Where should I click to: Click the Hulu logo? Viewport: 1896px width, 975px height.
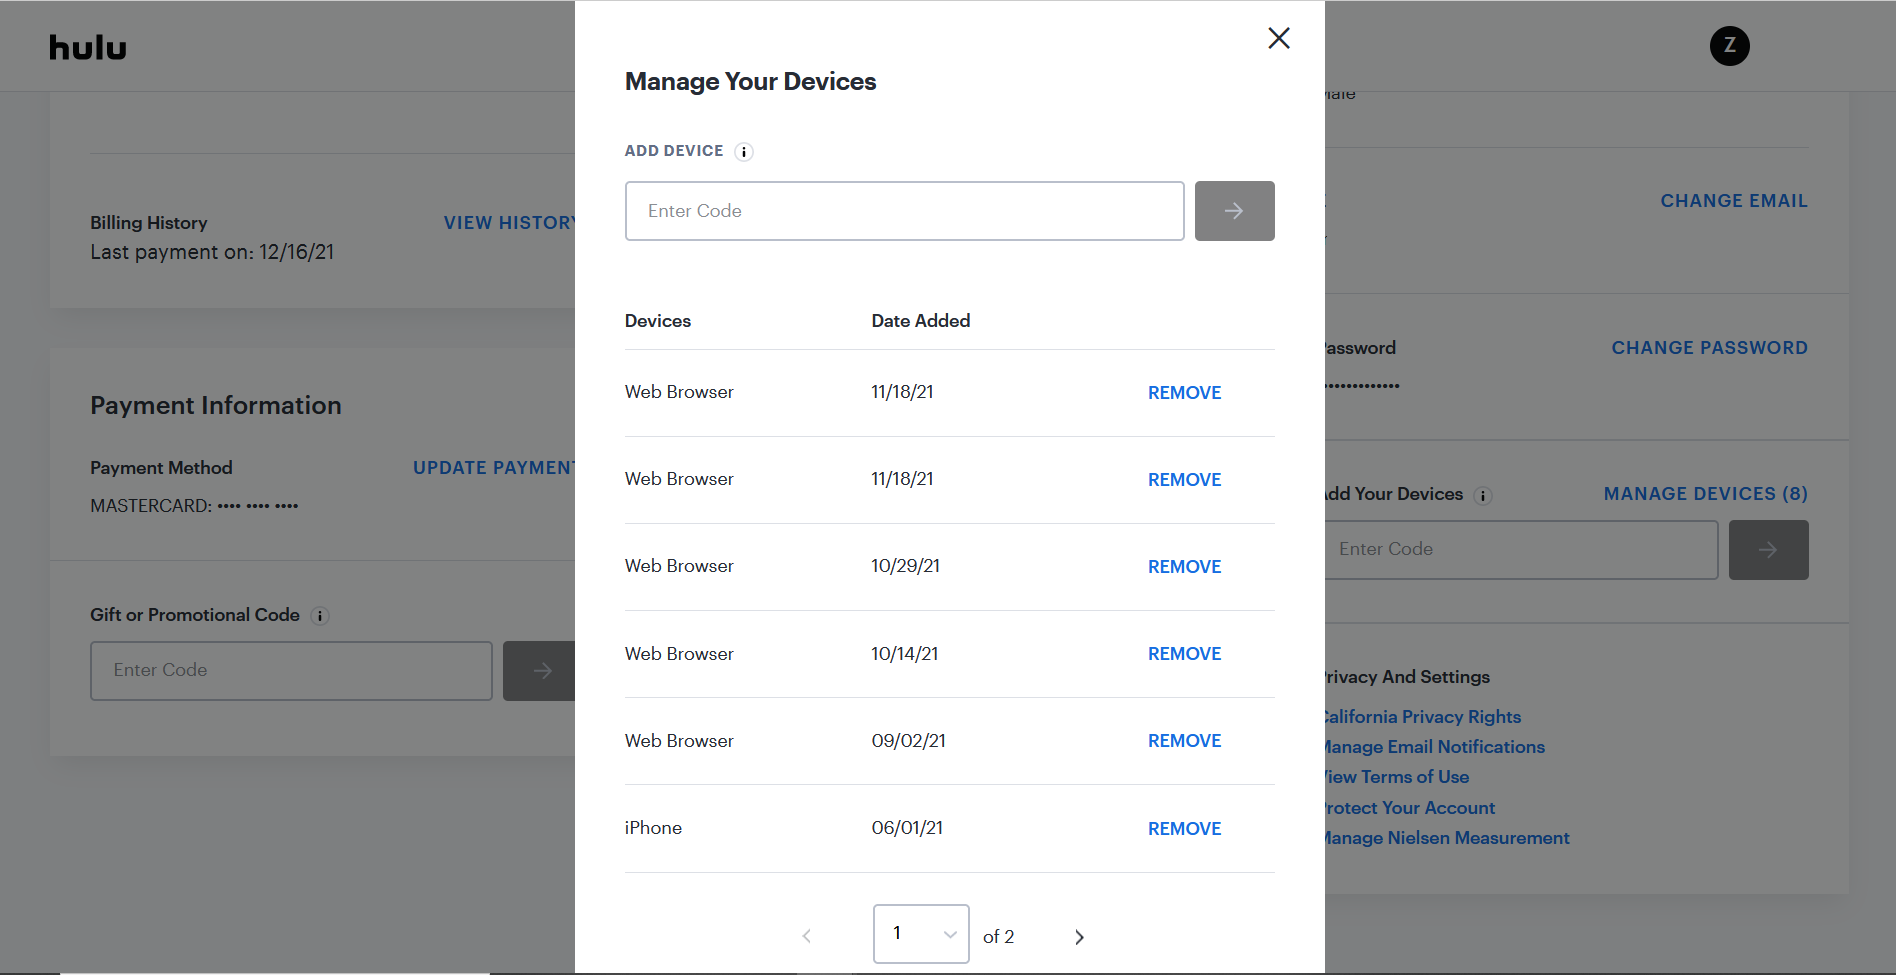coord(88,48)
